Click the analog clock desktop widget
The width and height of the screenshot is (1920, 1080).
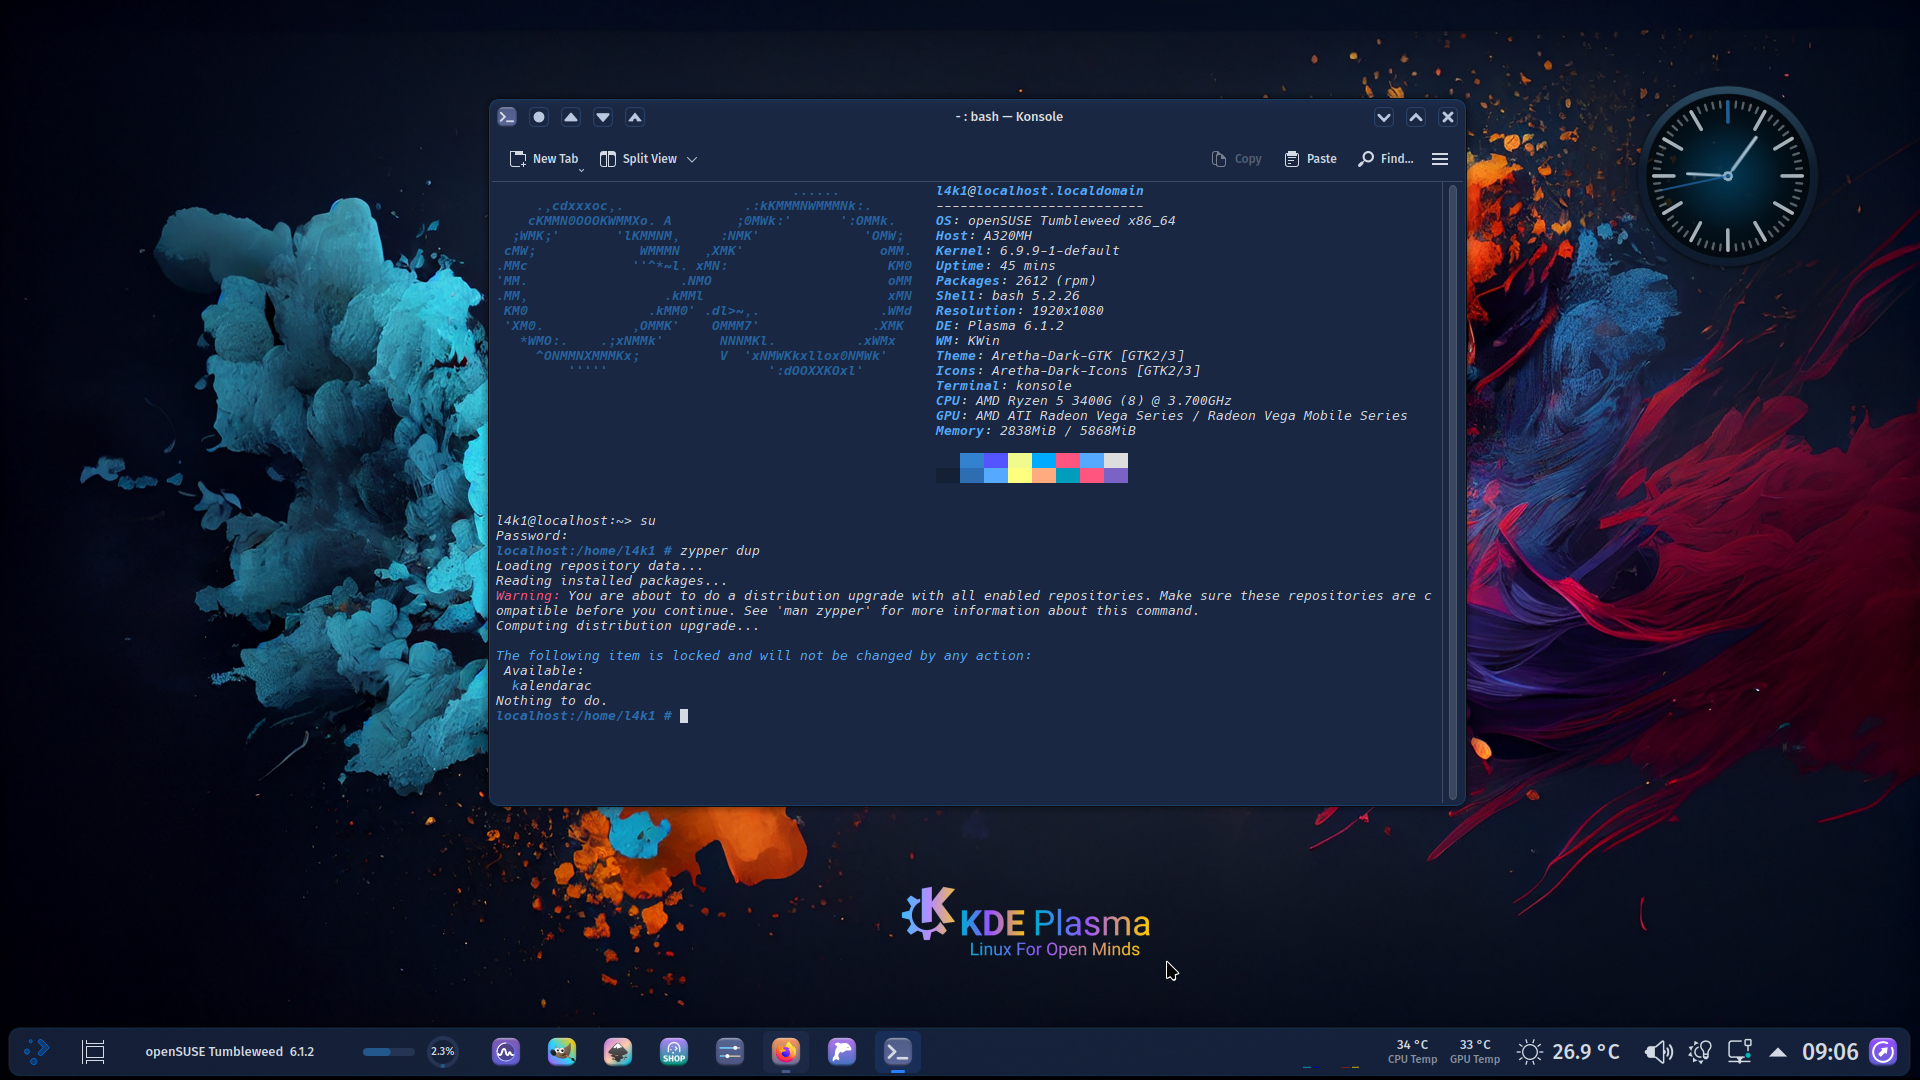pyautogui.click(x=1727, y=176)
